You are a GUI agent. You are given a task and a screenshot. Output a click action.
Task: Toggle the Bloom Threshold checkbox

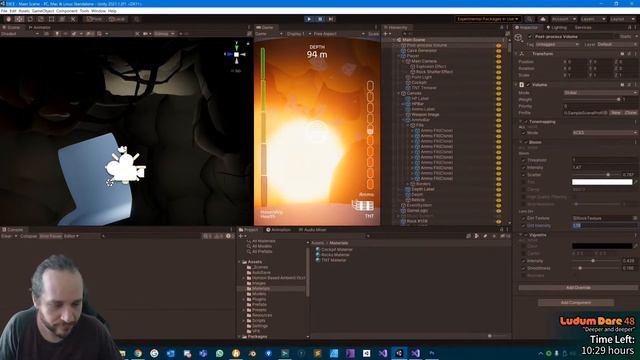[x=523, y=160]
